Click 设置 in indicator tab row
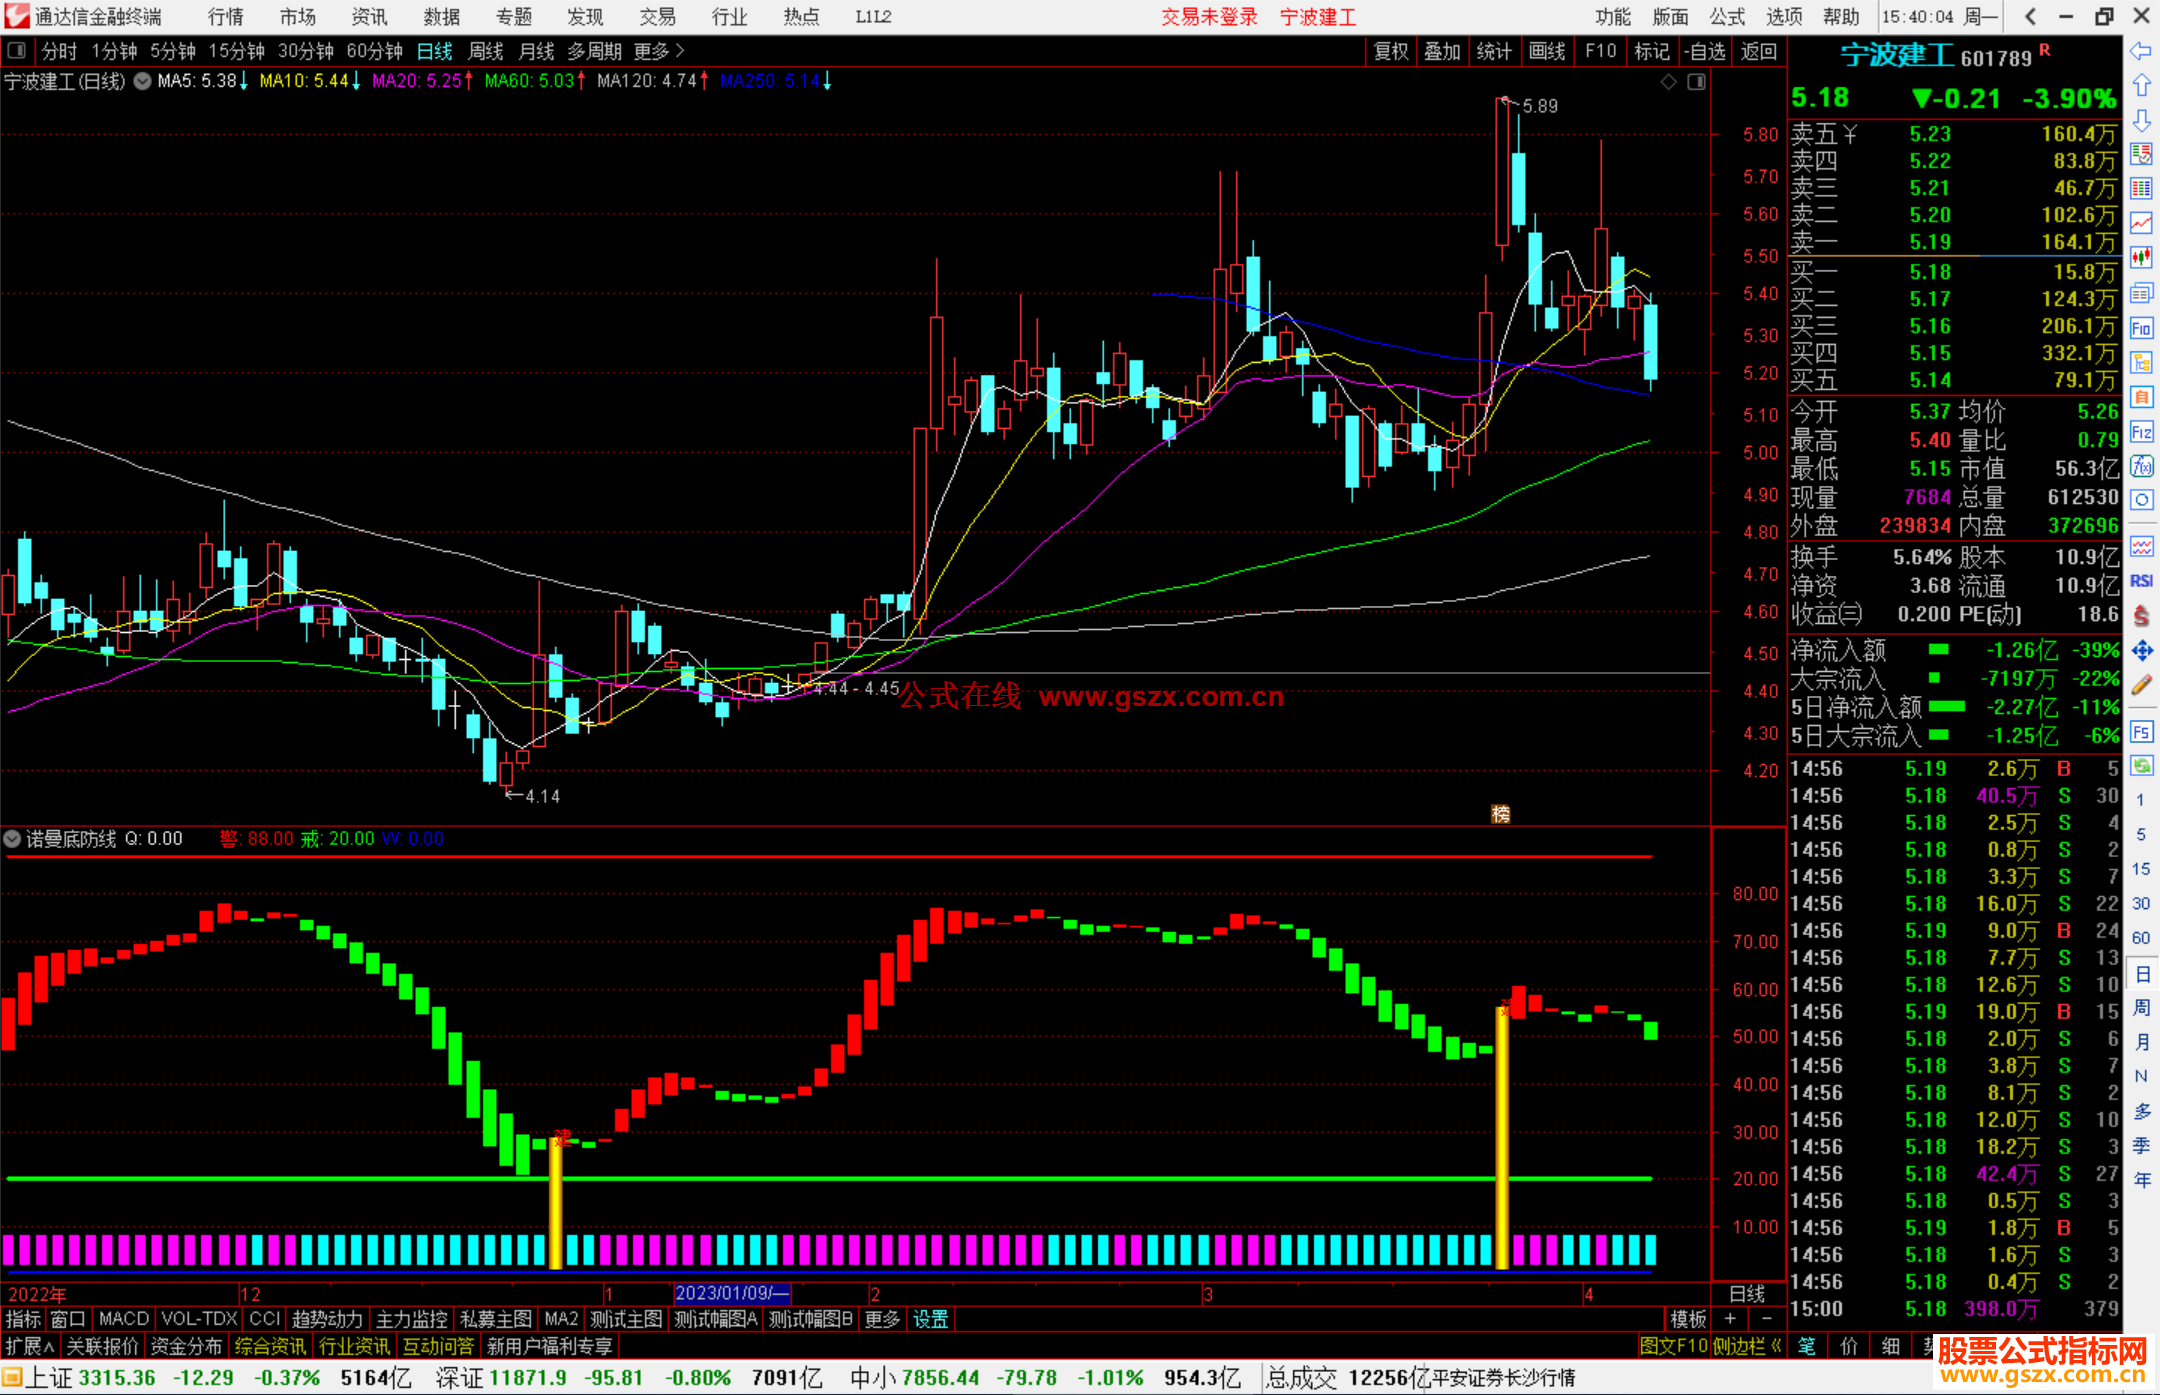The width and height of the screenshot is (2160, 1395). 931,1319
